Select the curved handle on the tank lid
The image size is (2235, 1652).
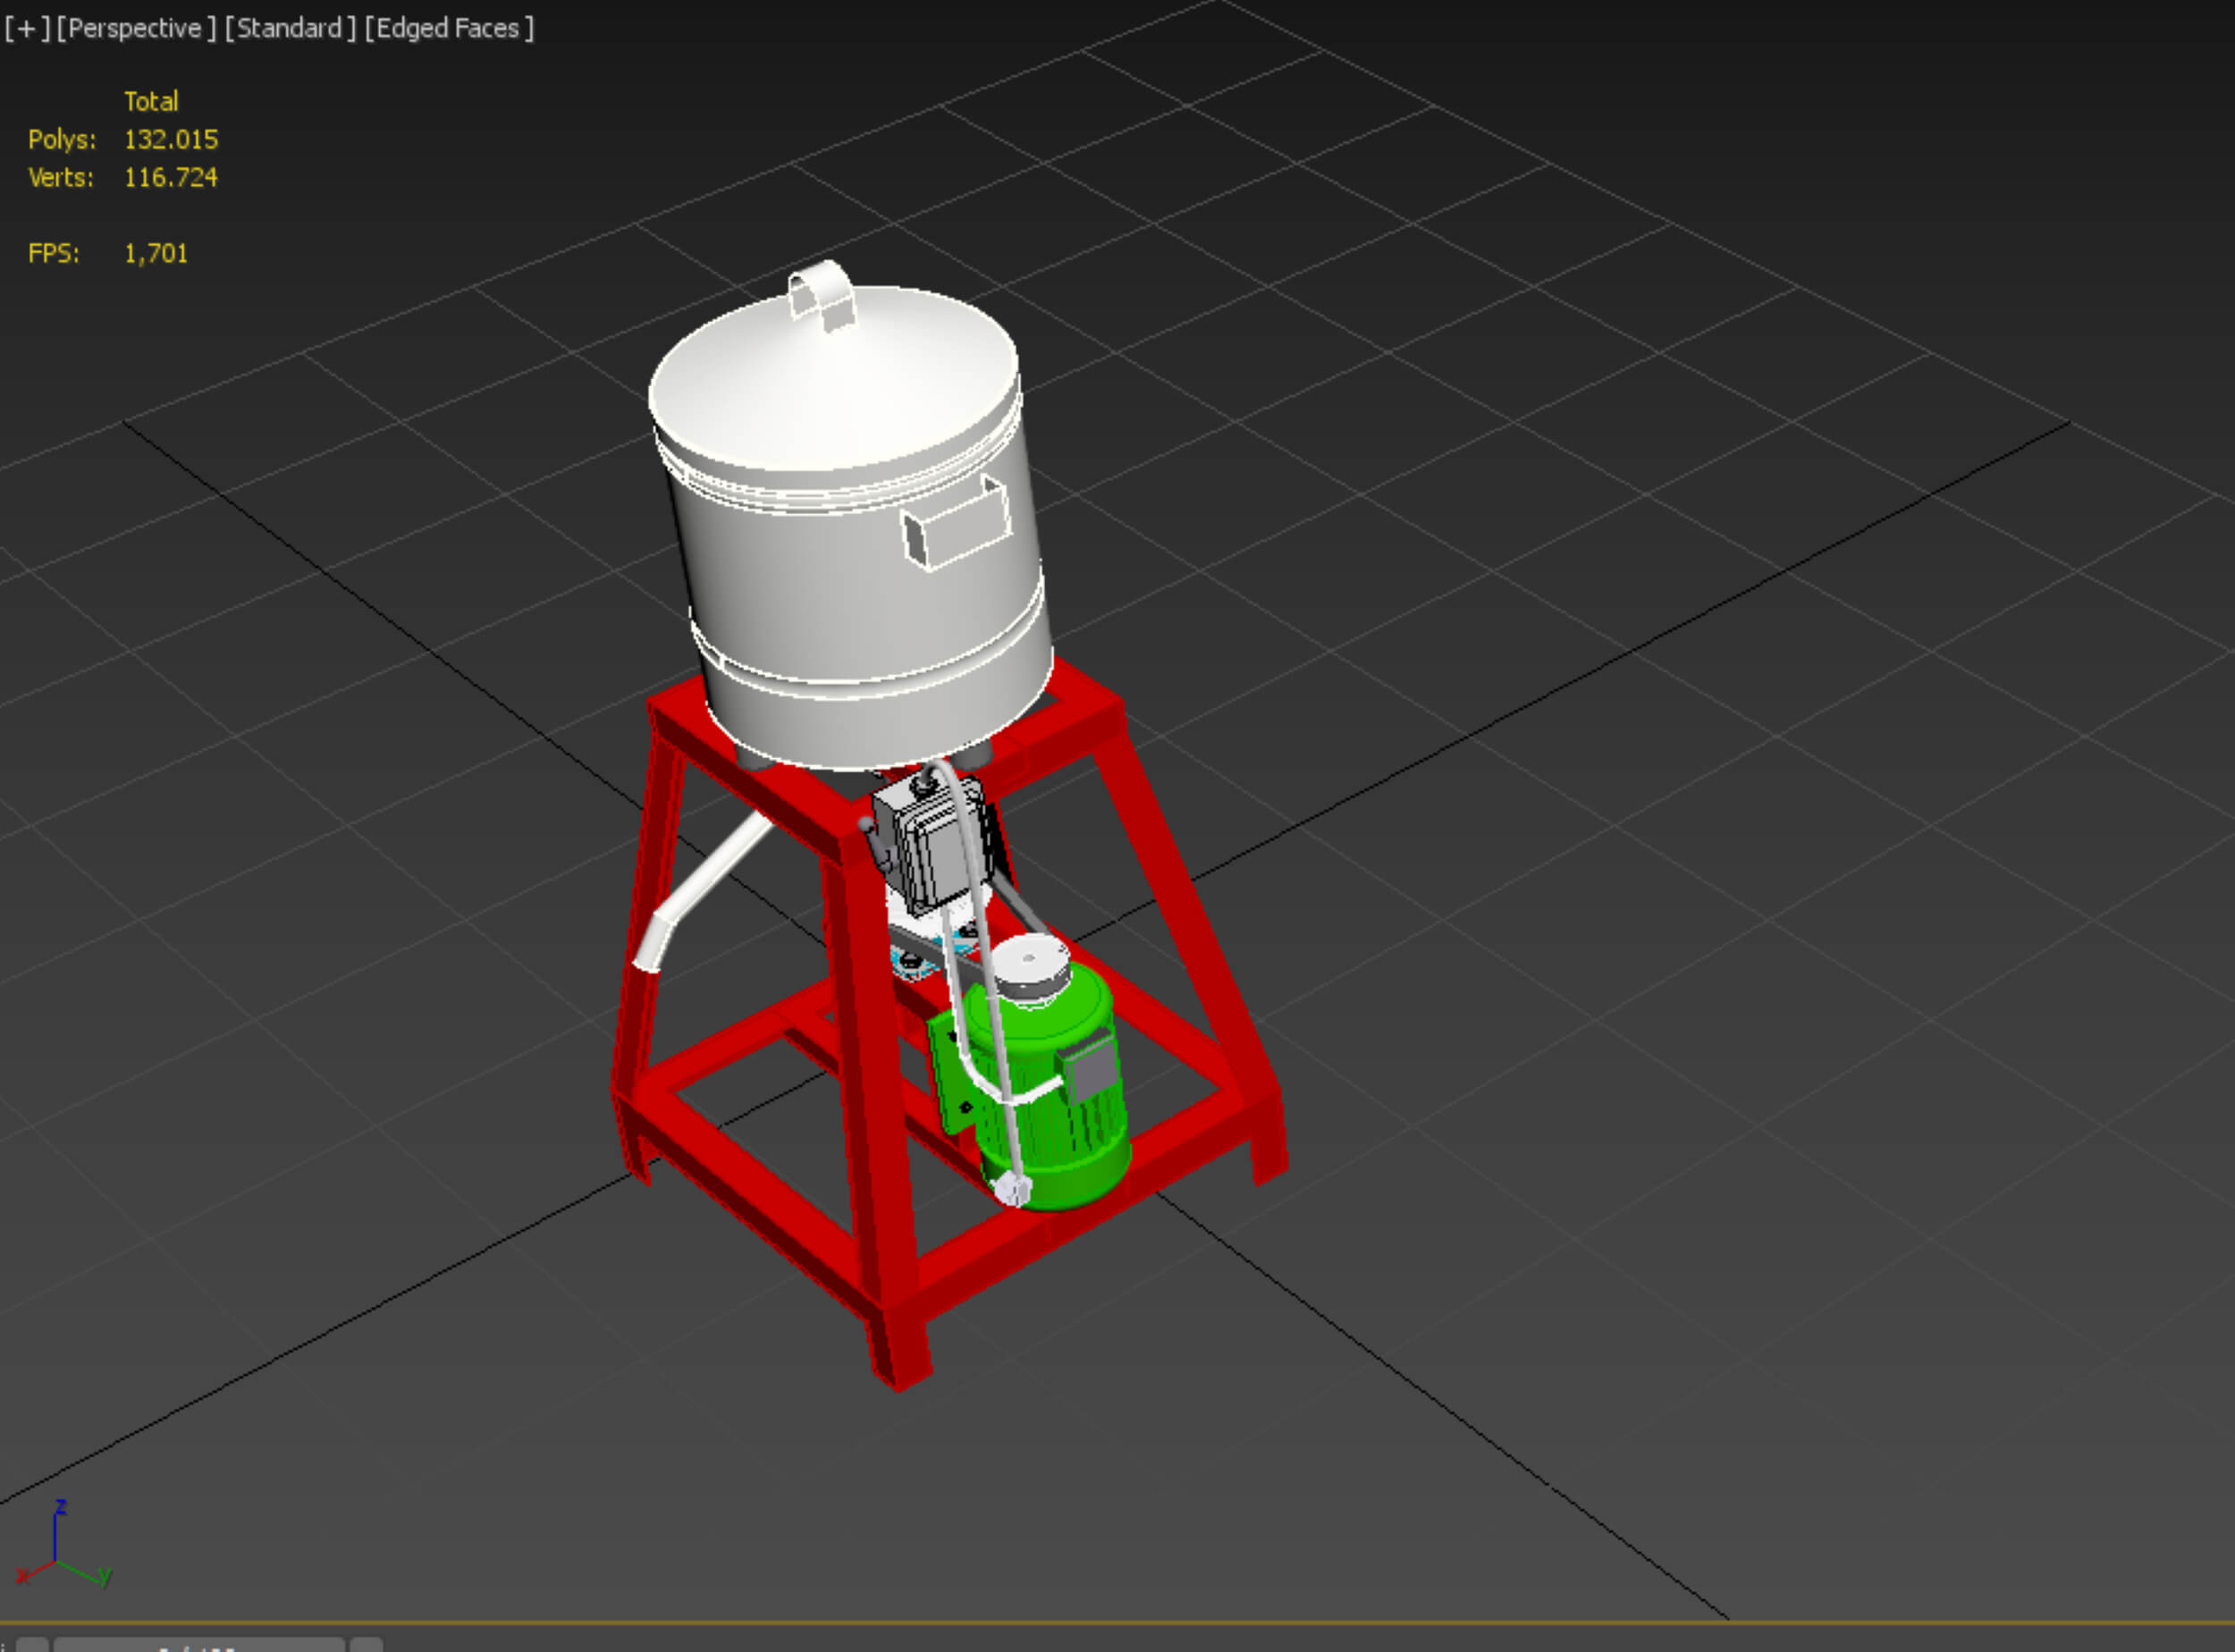(x=822, y=294)
